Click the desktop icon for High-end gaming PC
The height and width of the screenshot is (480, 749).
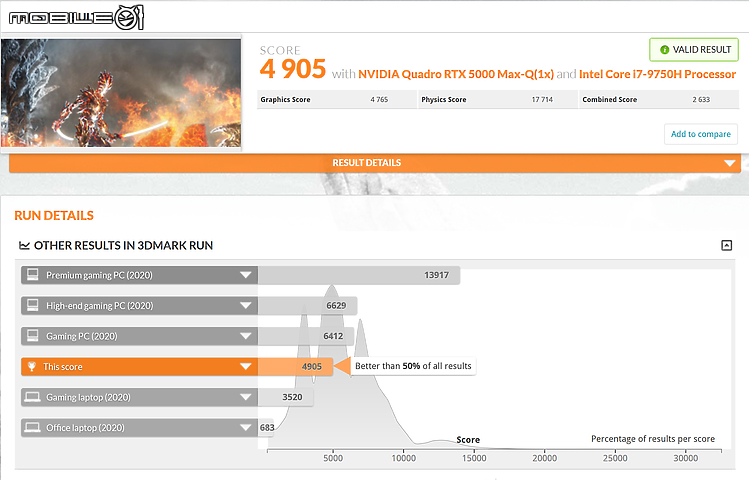32,305
